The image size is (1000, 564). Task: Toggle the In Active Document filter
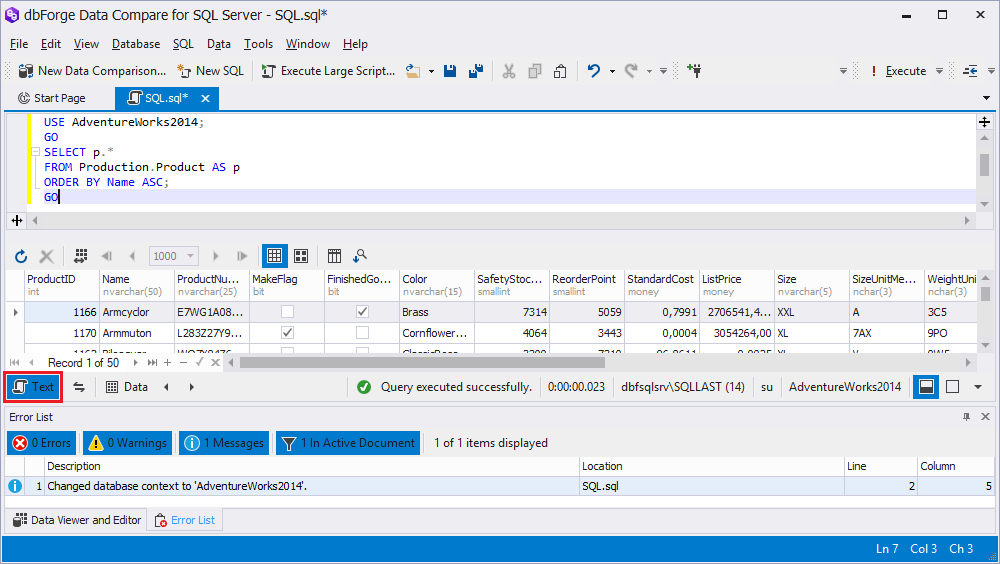coord(348,443)
